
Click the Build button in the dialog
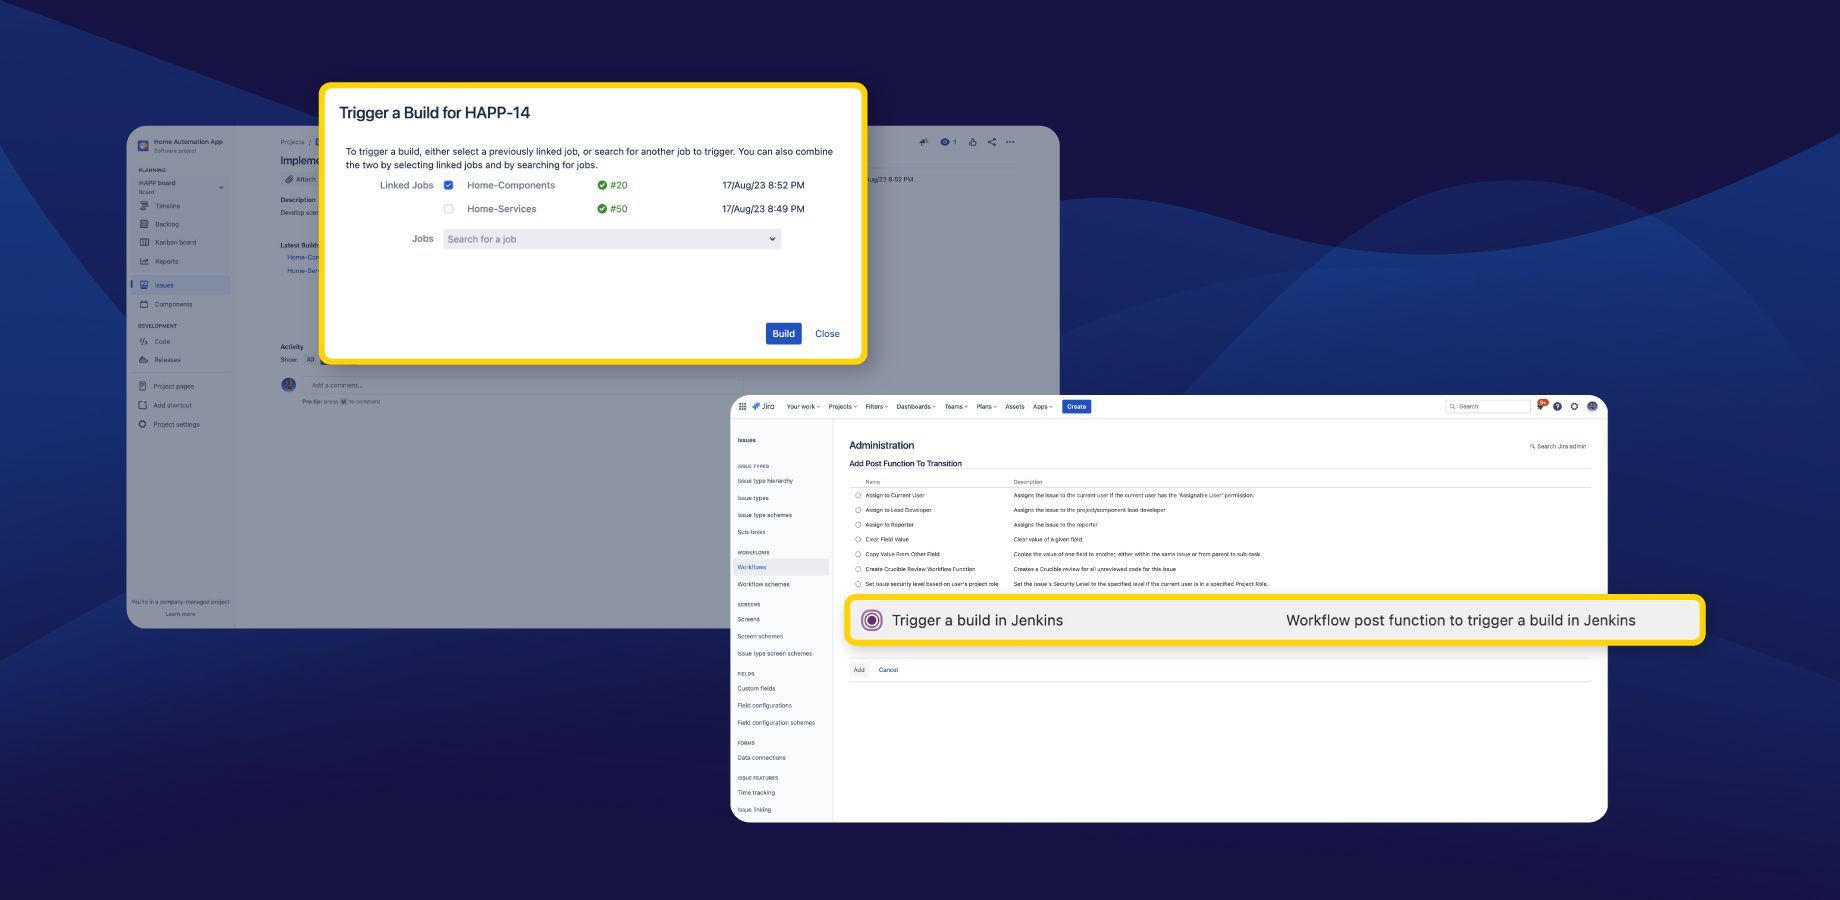point(783,333)
